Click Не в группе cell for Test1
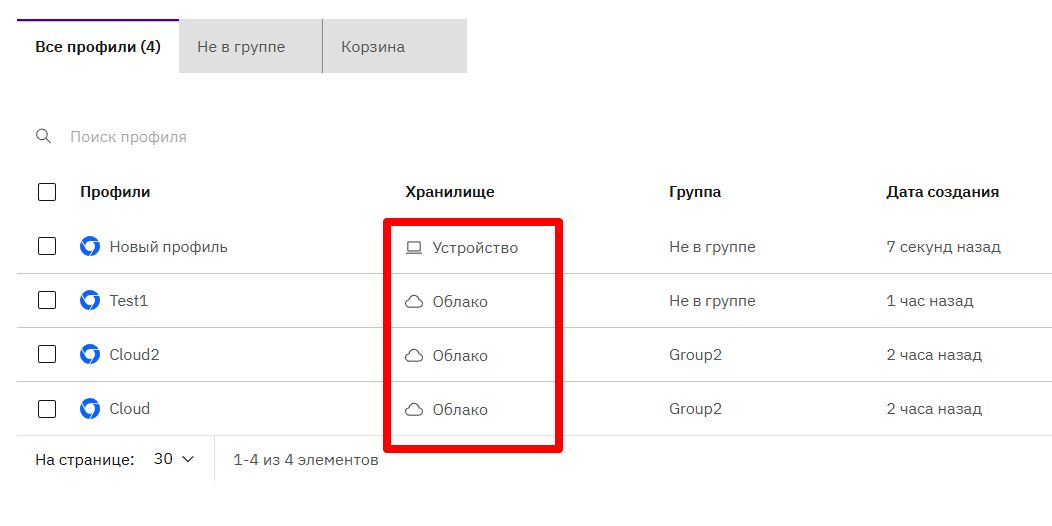 pyautogui.click(x=712, y=301)
